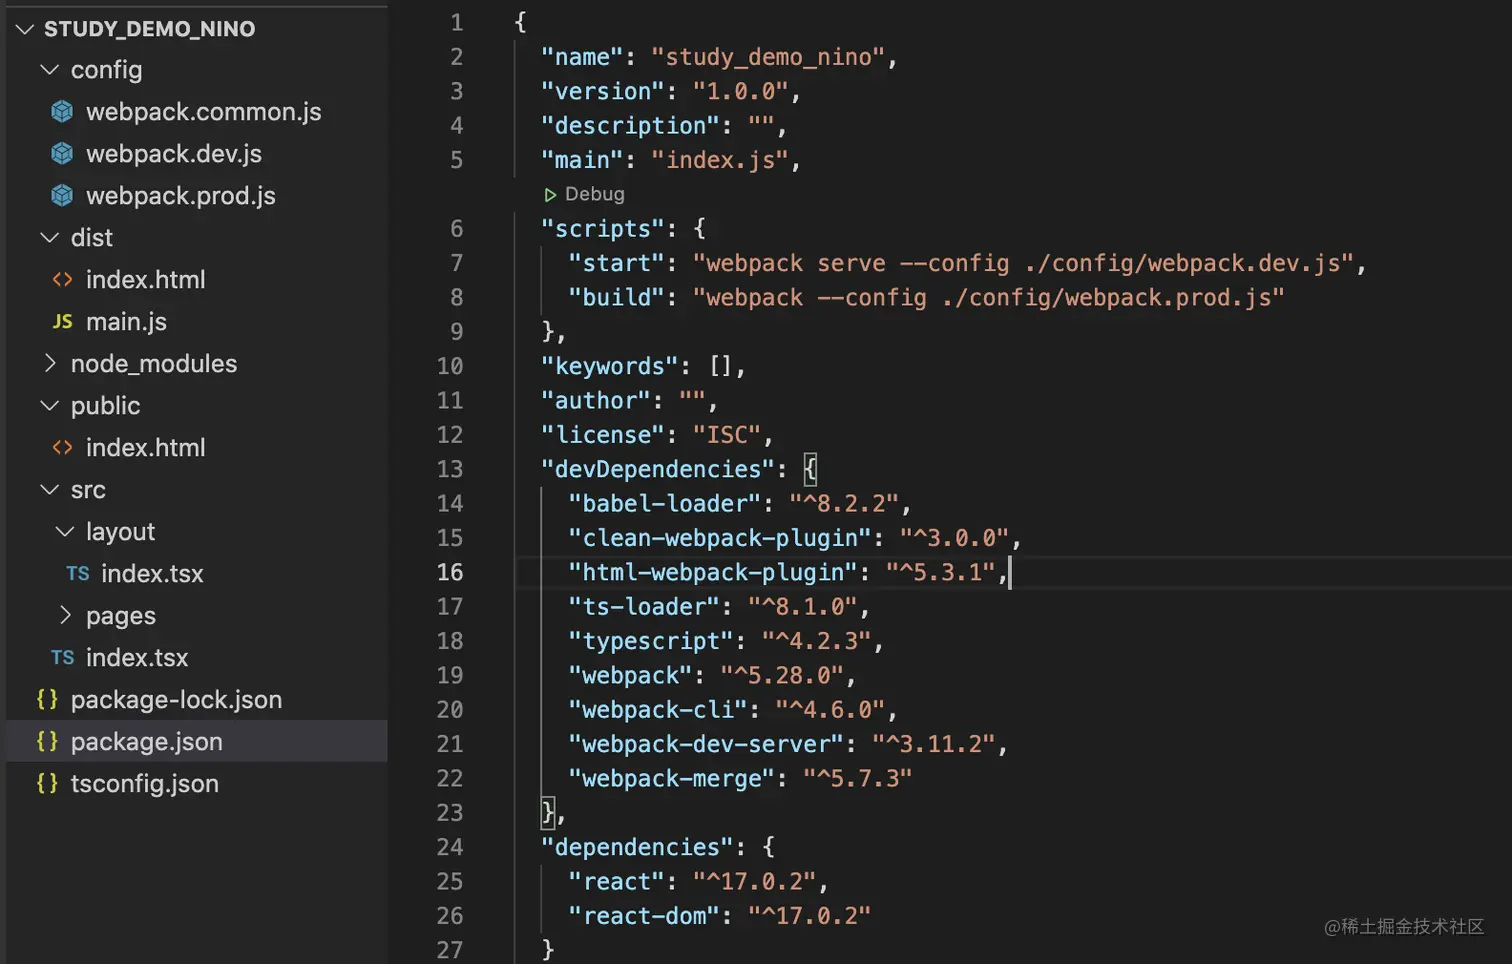This screenshot has width=1512, height=964.
Task: Click line number 6 in the gutter
Action: 457,229
